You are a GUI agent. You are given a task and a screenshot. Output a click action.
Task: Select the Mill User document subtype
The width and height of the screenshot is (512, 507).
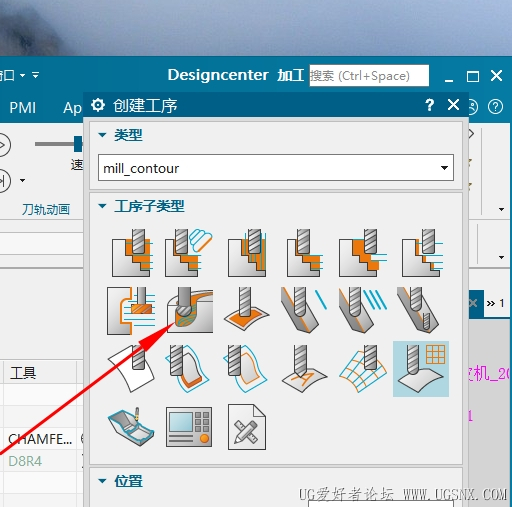[247, 427]
